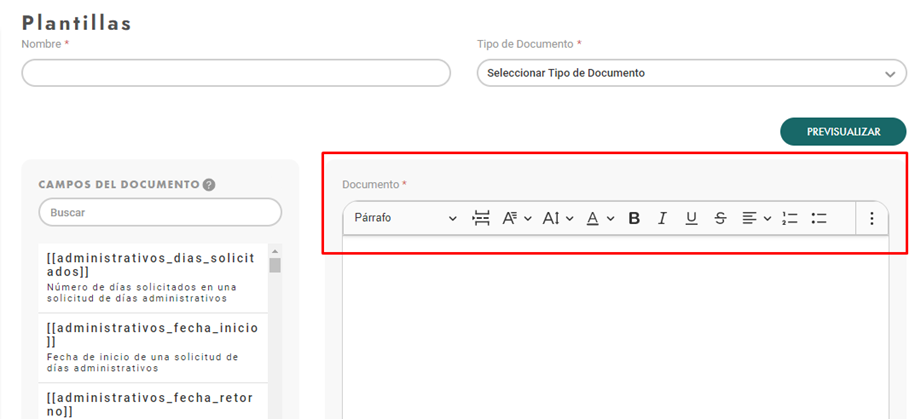Viewport: 921px width, 419px height.
Task: Insert a page break in the editor toolbar
Action: click(x=481, y=218)
